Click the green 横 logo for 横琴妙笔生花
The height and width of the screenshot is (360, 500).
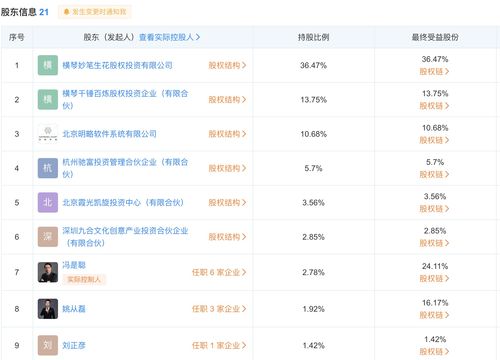[x=48, y=65]
